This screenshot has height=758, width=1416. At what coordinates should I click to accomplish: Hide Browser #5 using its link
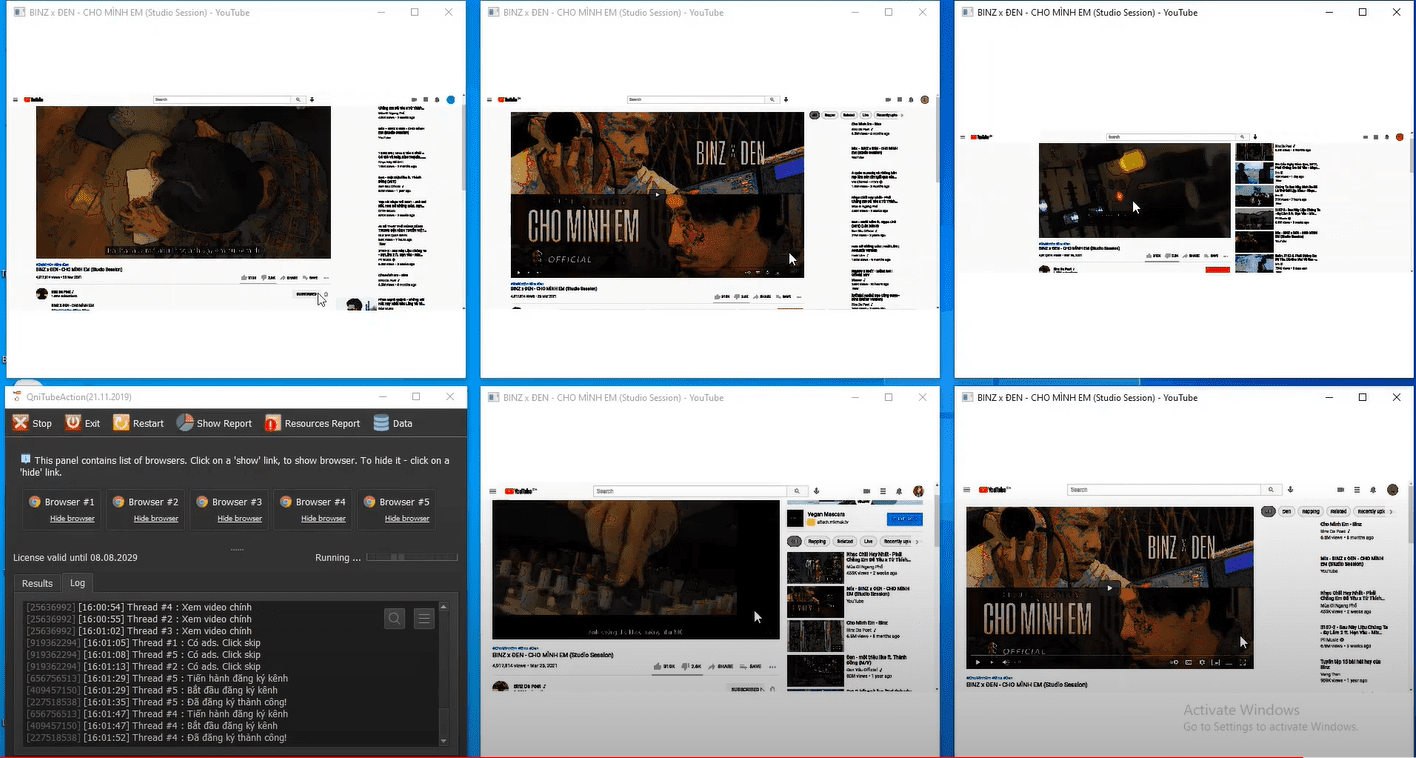[x=407, y=519]
